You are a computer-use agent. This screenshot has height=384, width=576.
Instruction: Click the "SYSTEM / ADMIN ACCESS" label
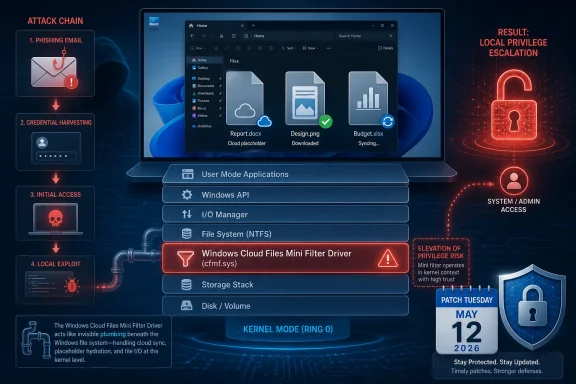click(514, 205)
